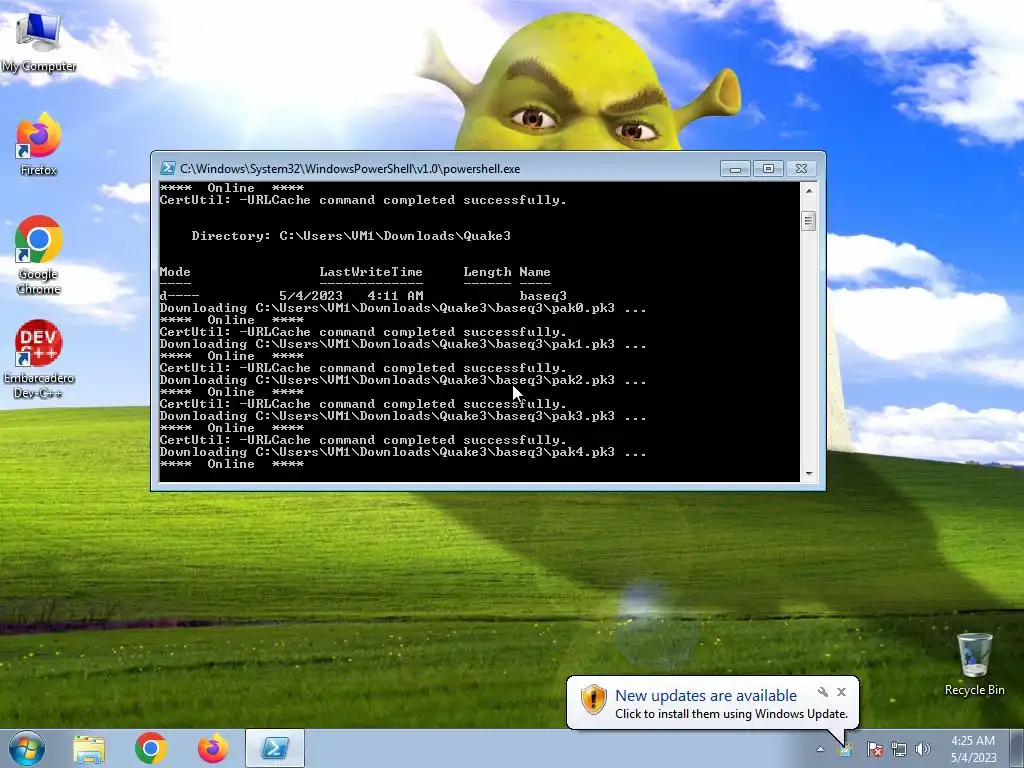Open the volume speaker tray icon
This screenshot has height=768, width=1024.
click(923, 749)
